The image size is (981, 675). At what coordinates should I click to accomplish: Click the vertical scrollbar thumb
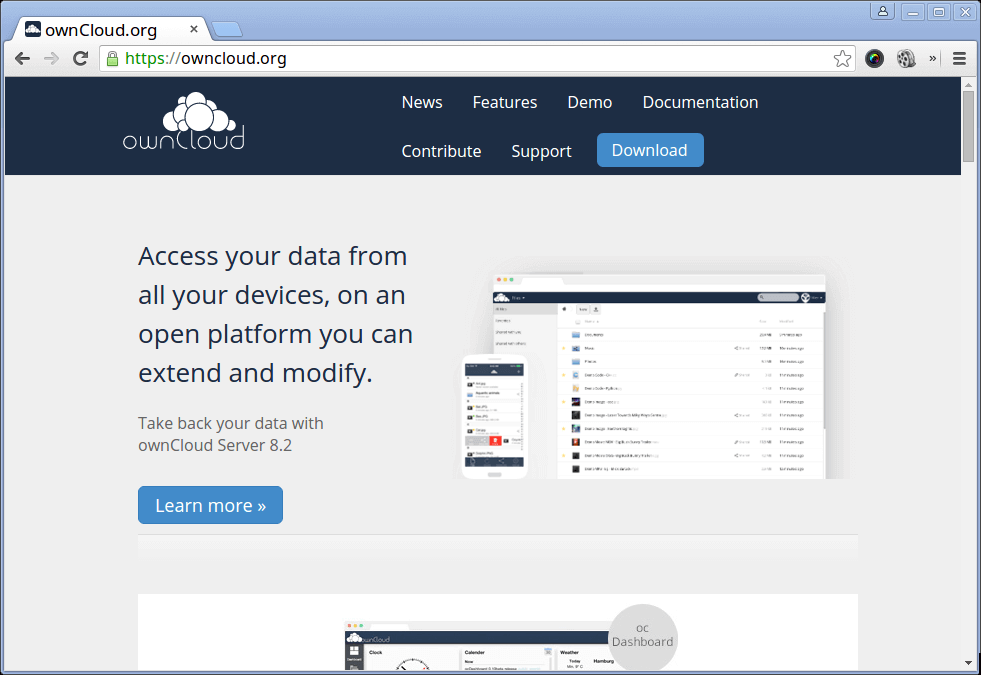point(968,126)
